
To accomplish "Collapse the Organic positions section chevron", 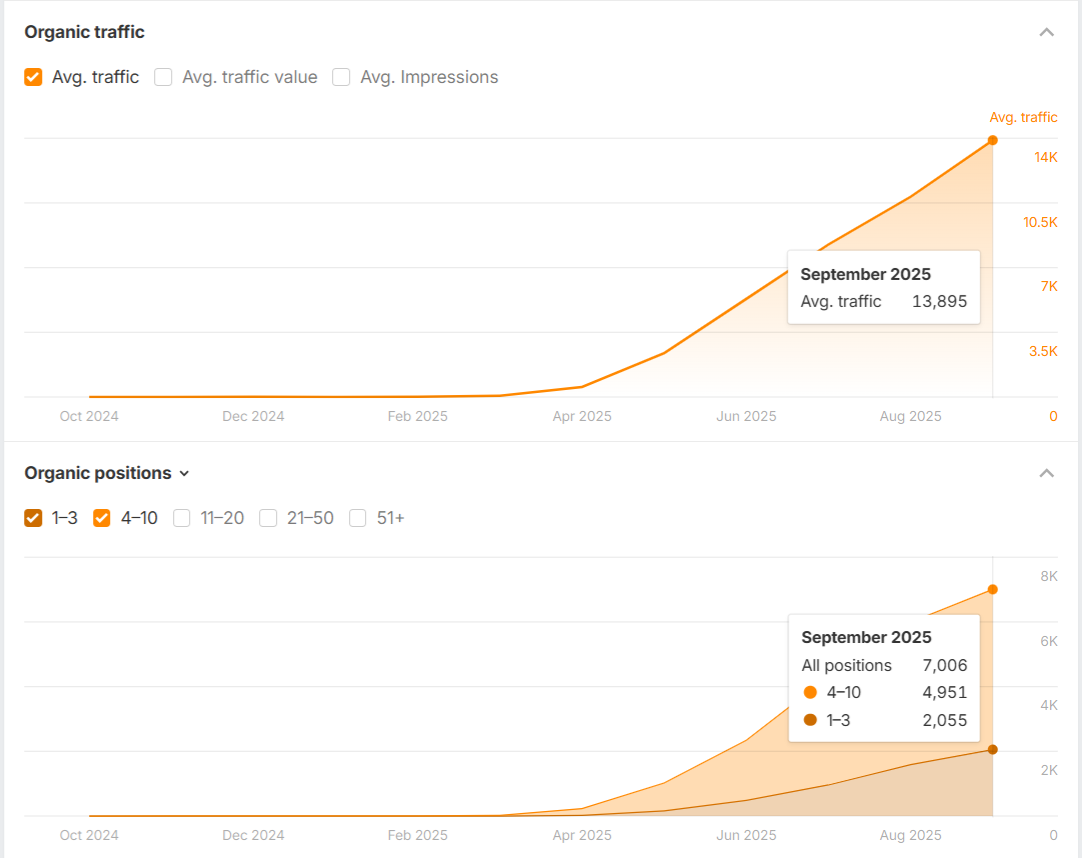I will [x=1046, y=473].
